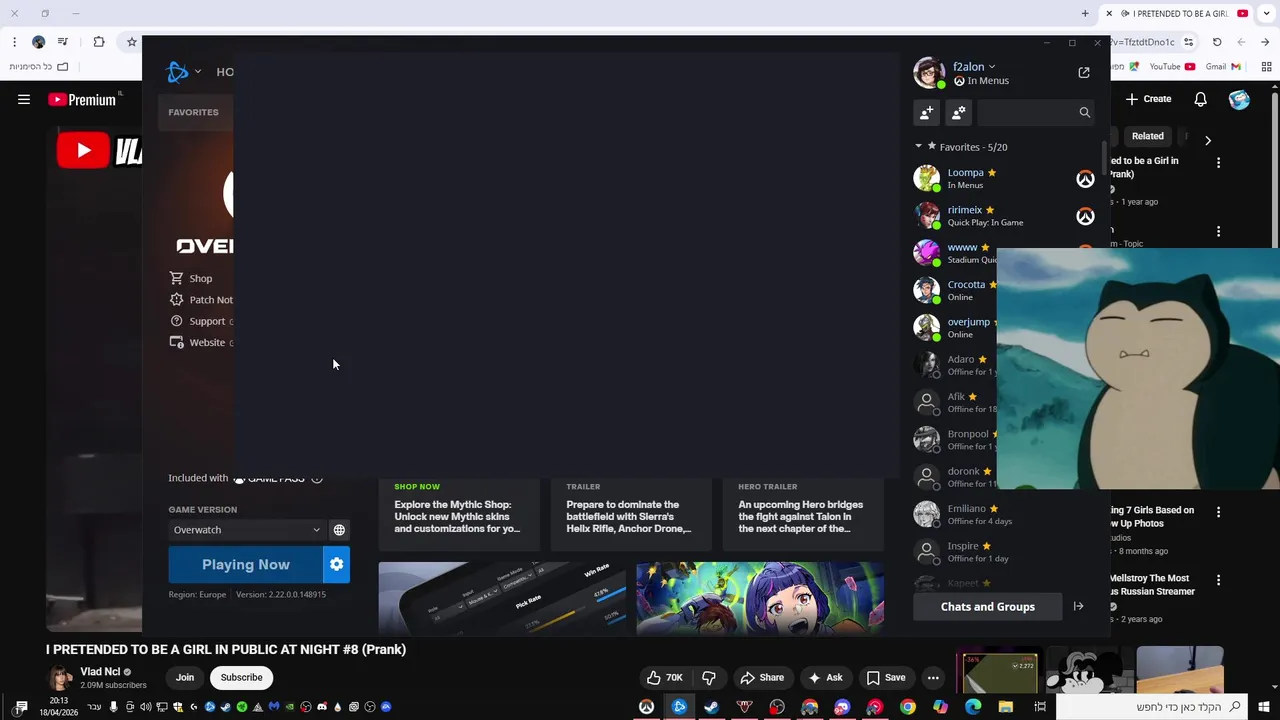Open Chats and Groups

click(987, 606)
